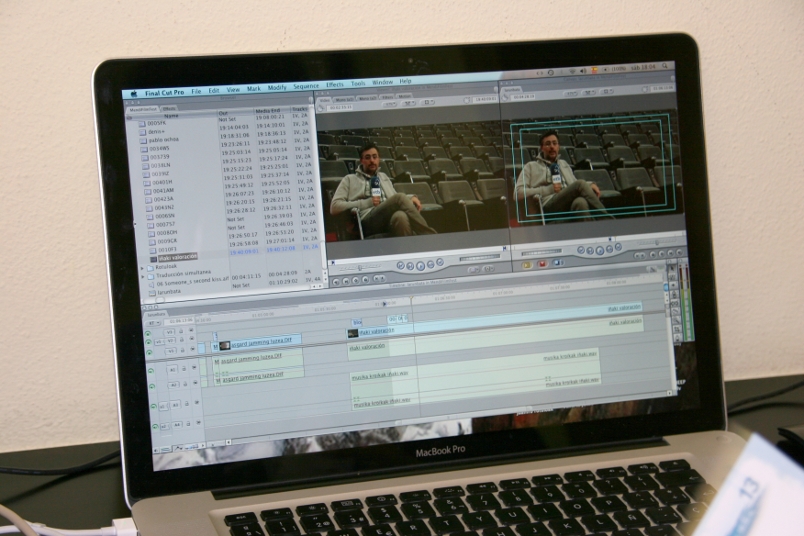Select the Selection arrow tool in Tool palette
The image size is (804, 536).
(672, 269)
